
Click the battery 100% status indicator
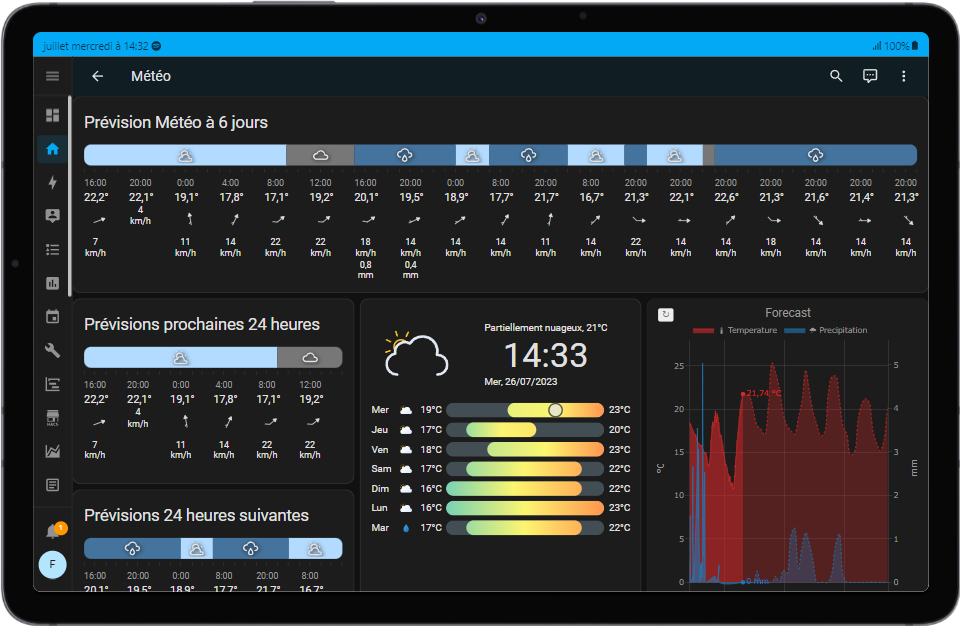point(901,46)
